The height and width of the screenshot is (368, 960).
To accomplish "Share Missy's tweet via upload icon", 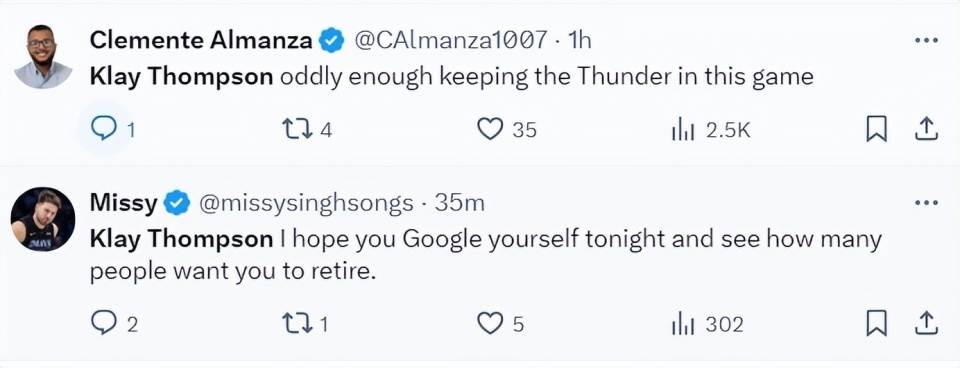I will tap(926, 323).
